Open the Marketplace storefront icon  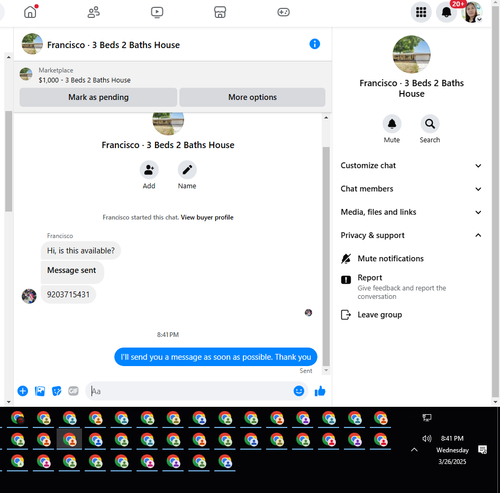220,12
